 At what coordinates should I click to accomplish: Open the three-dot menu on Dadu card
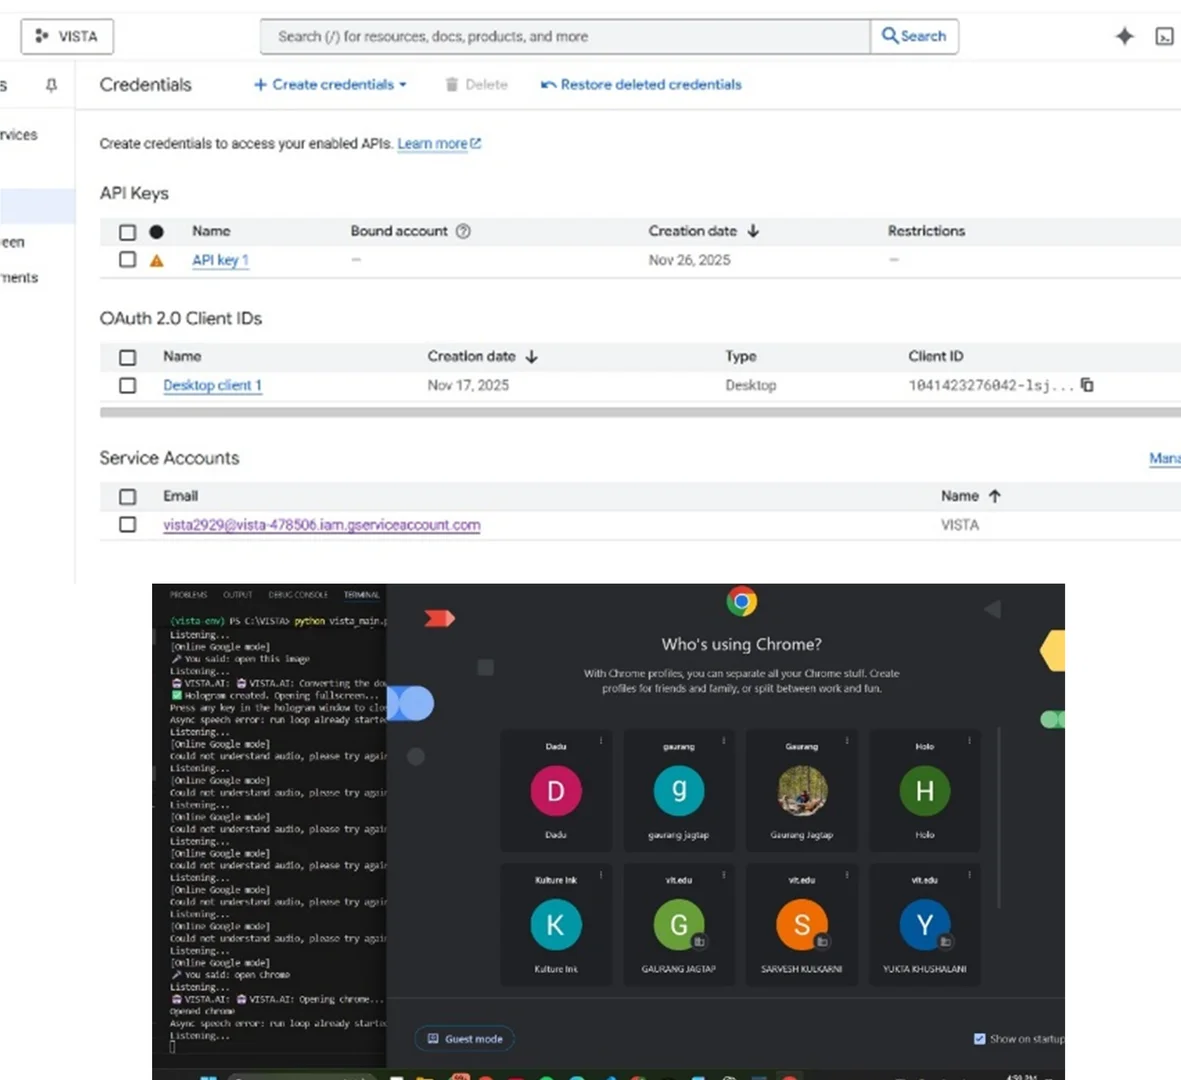pos(601,741)
